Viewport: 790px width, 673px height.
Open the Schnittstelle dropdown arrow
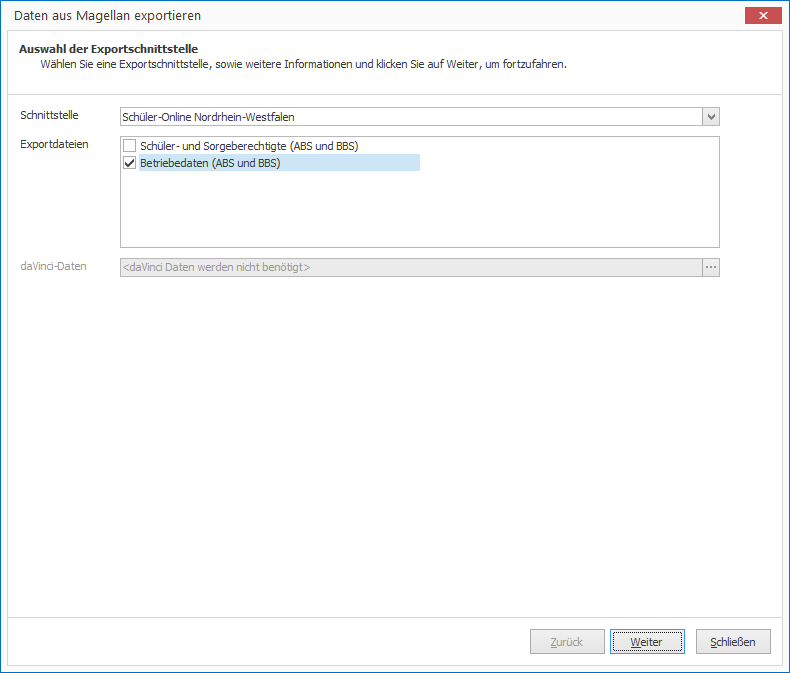[711, 117]
